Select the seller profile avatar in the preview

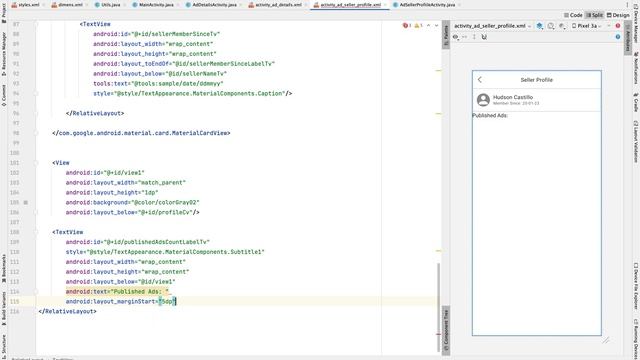tap(483, 100)
